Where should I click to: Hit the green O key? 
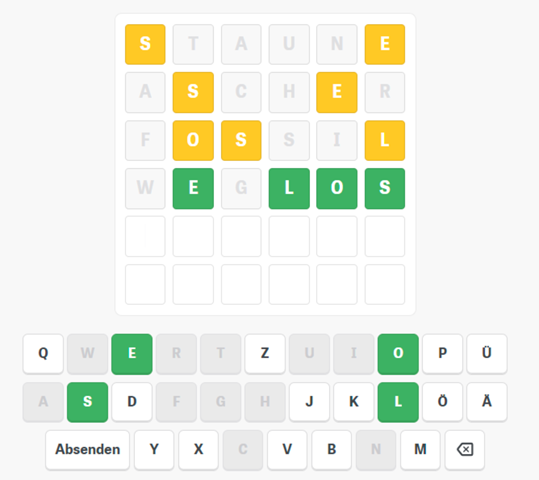[x=398, y=354]
